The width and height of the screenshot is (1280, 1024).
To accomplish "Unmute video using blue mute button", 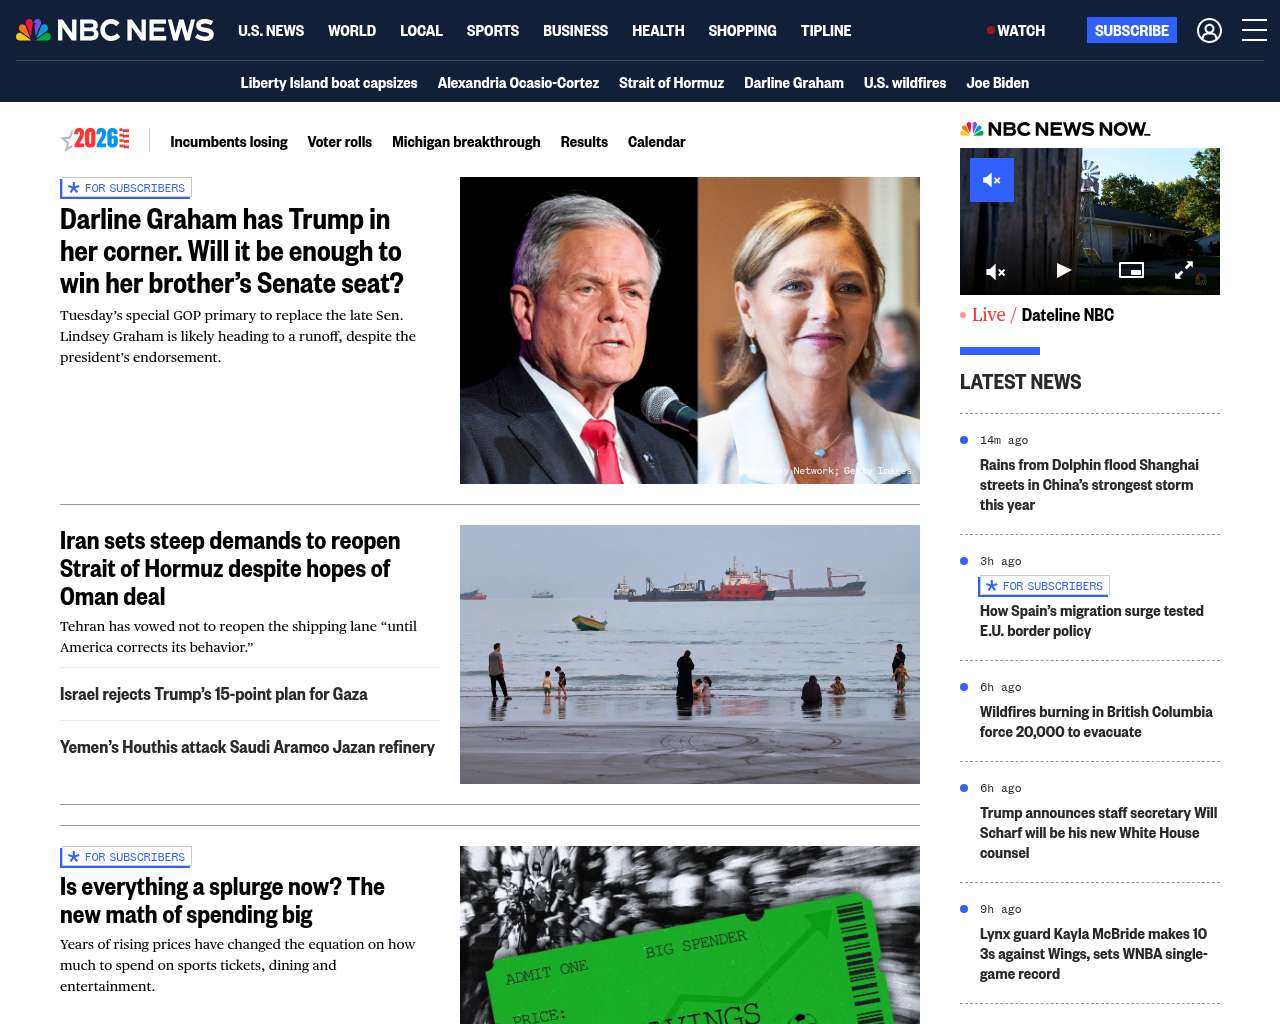I will point(992,180).
